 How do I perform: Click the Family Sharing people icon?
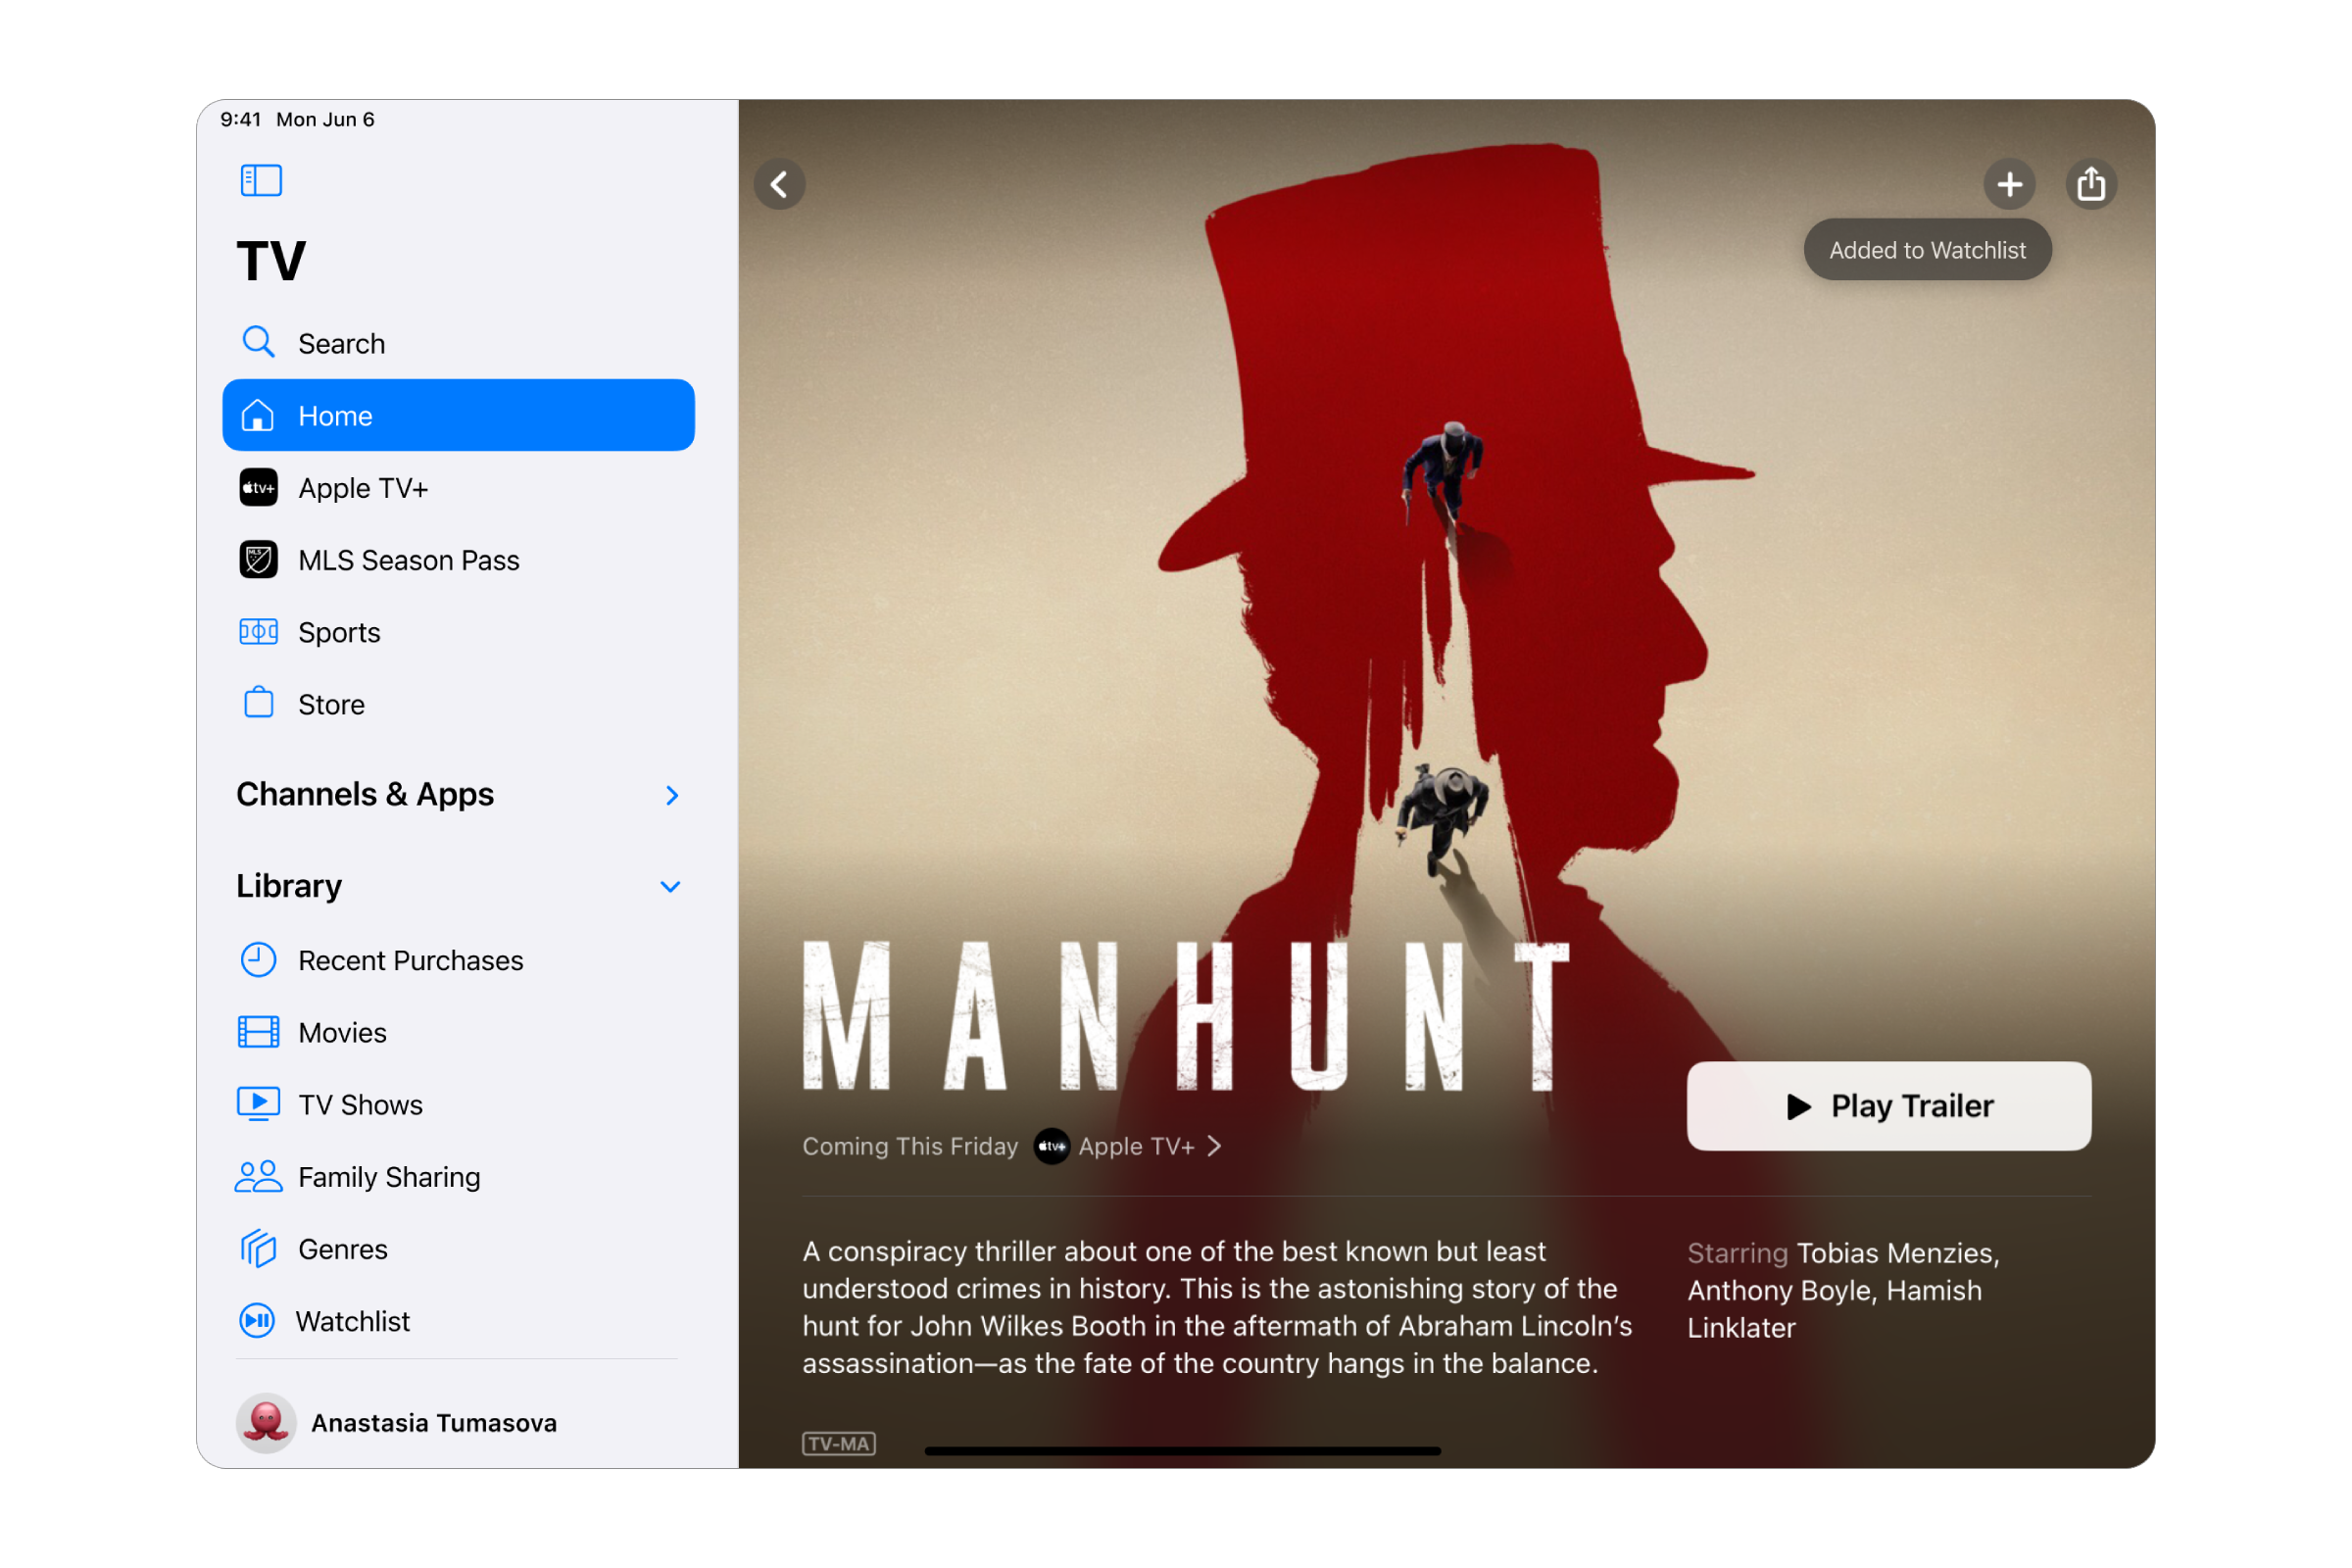pos(259,1177)
